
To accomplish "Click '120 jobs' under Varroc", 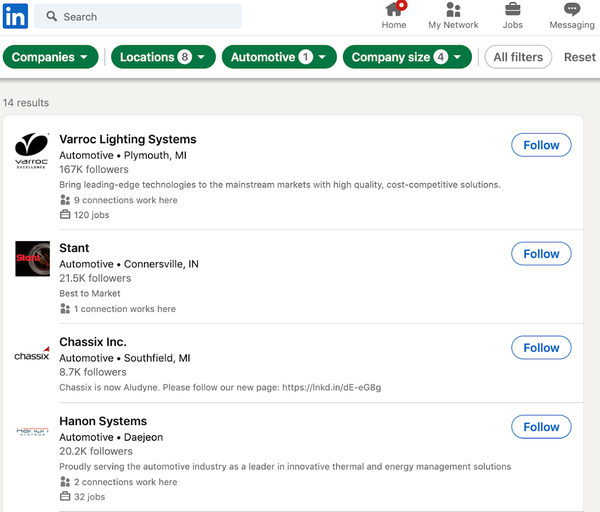I will (x=91, y=215).
